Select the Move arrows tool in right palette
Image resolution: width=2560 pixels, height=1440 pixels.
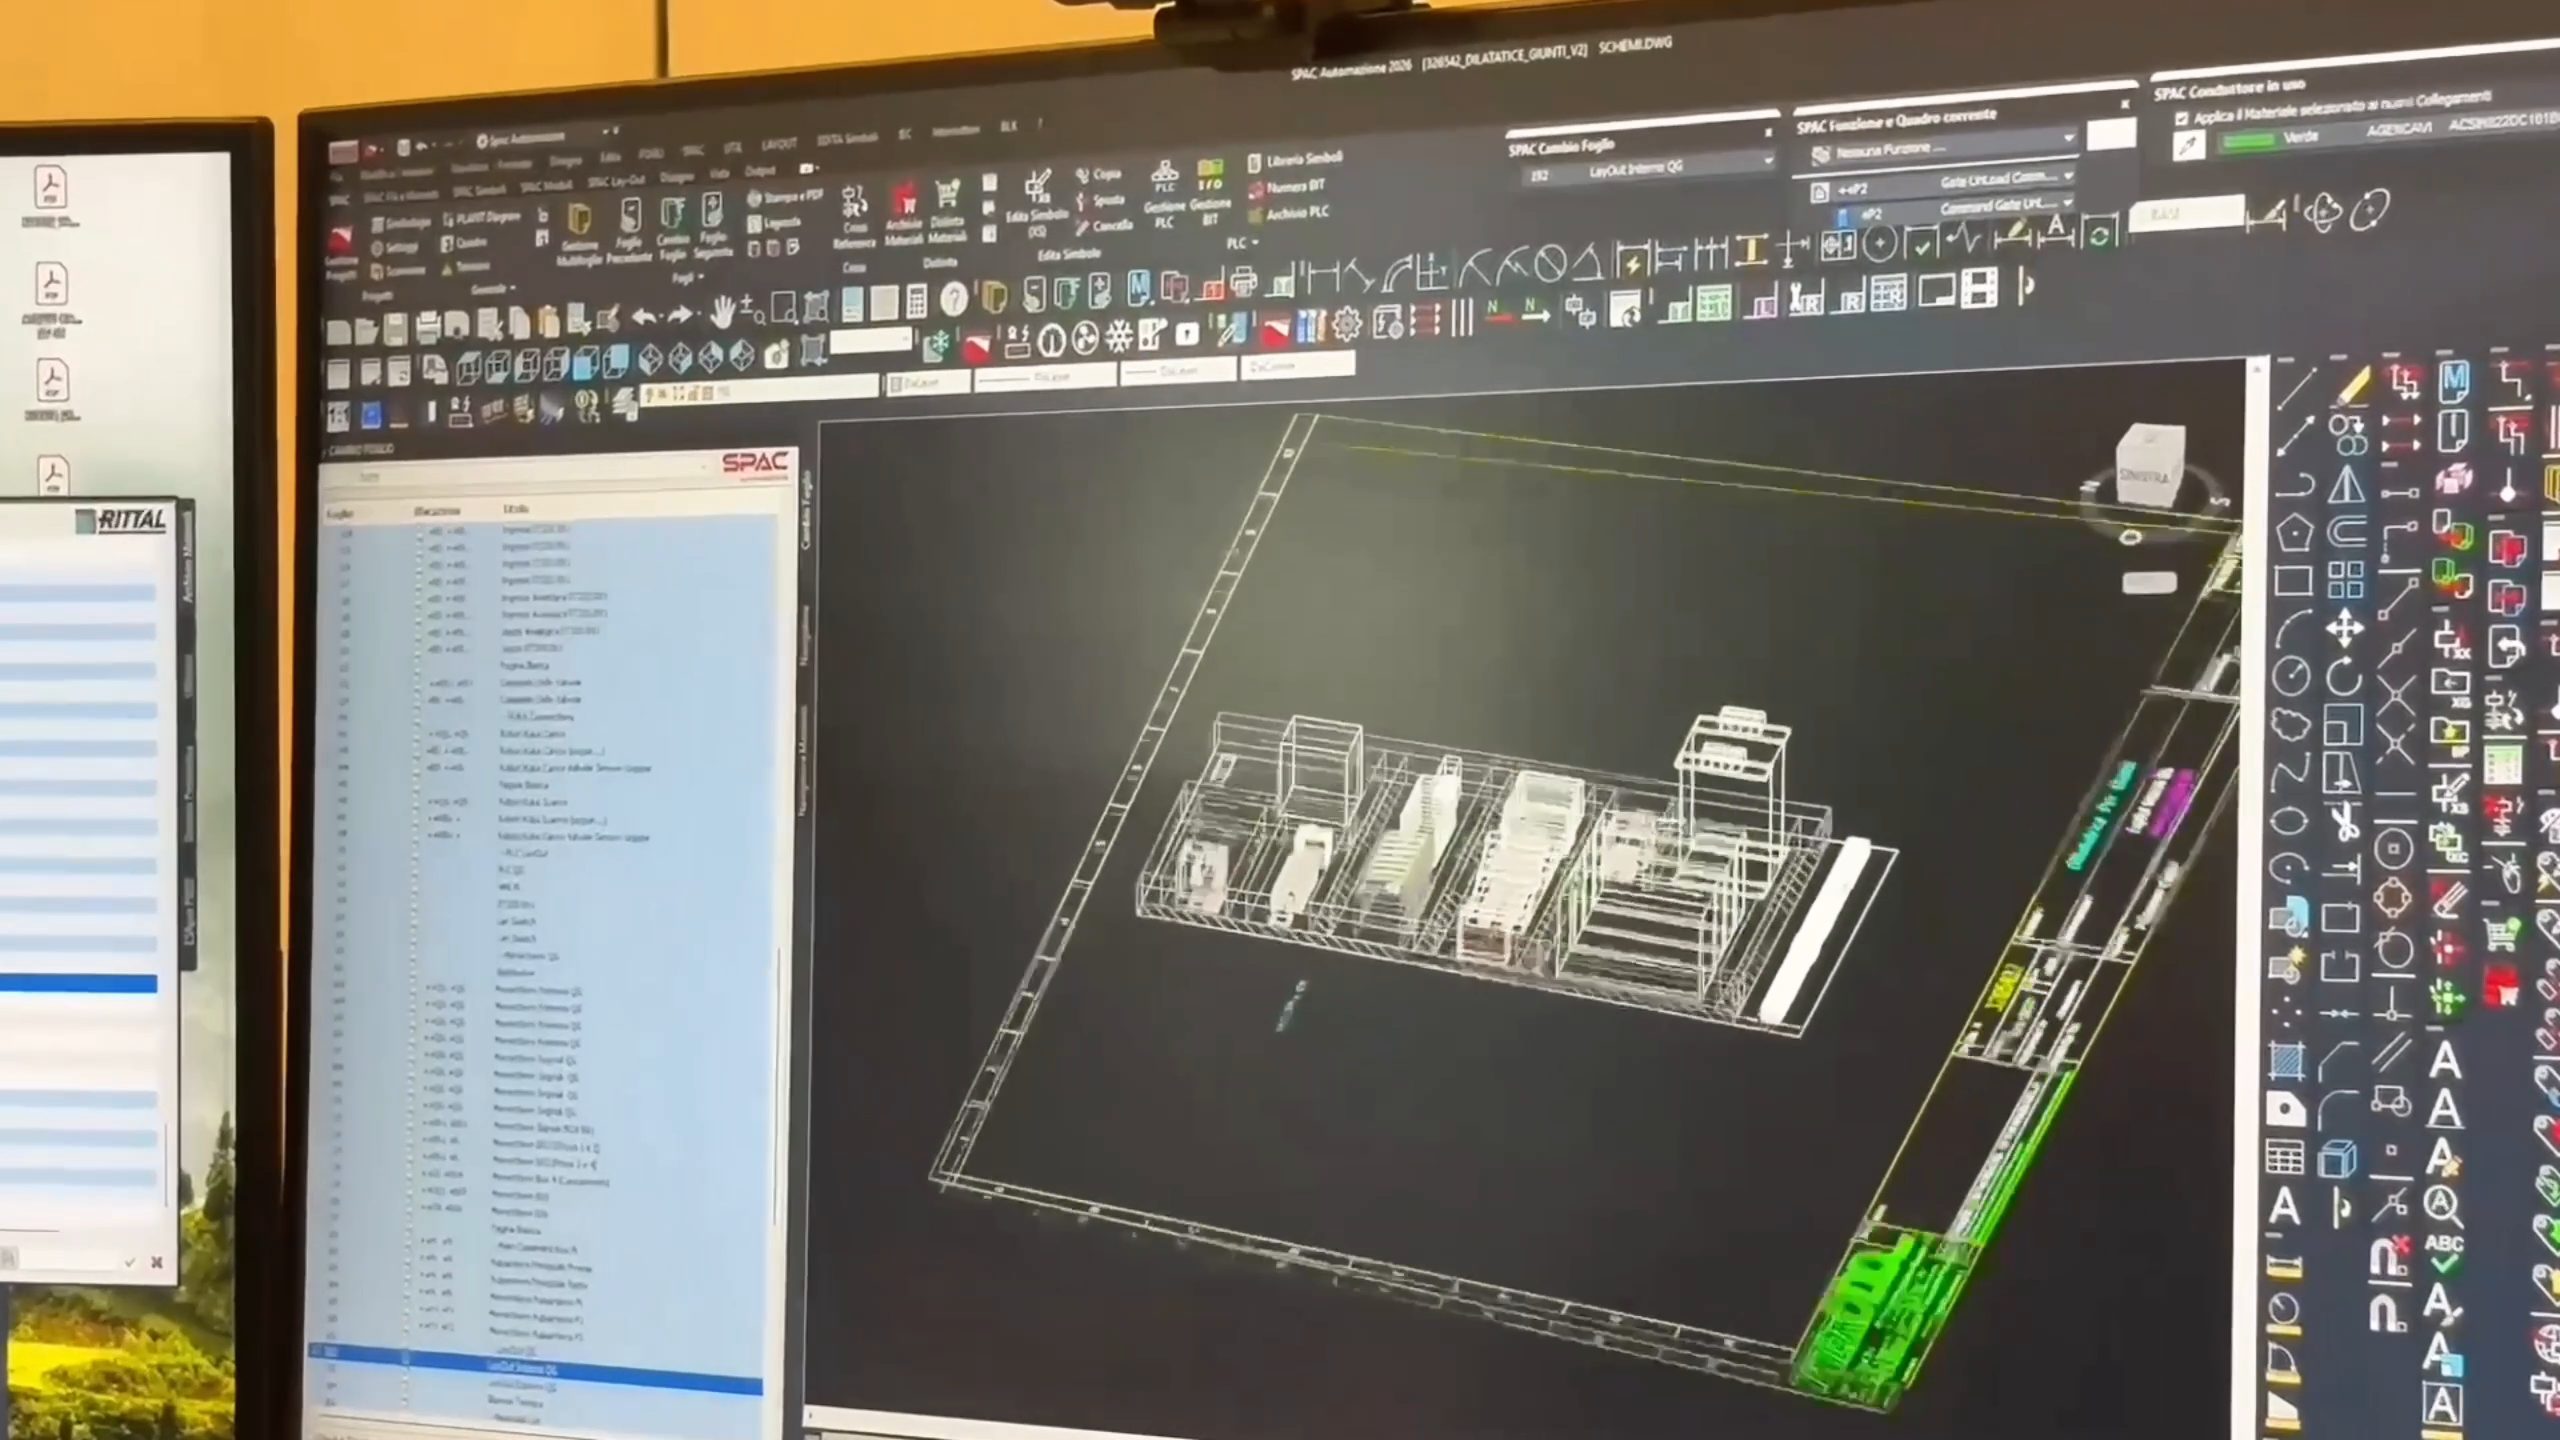tap(2345, 630)
